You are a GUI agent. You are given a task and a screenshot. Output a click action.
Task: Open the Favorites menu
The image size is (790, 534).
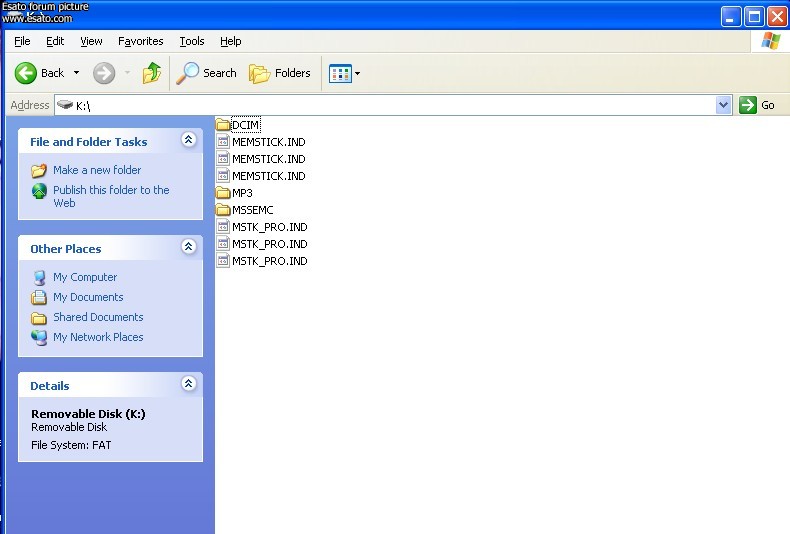140,41
